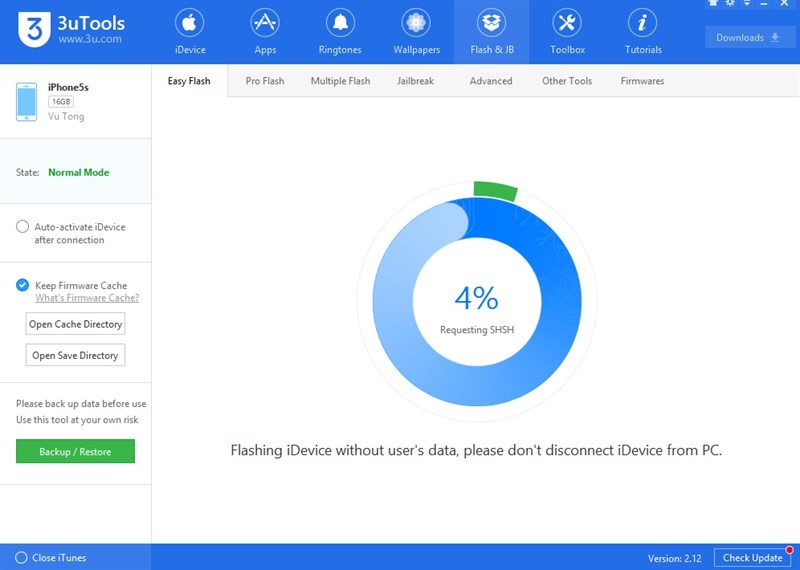
Task: Click 'Please back up data before use'
Action: (81, 404)
